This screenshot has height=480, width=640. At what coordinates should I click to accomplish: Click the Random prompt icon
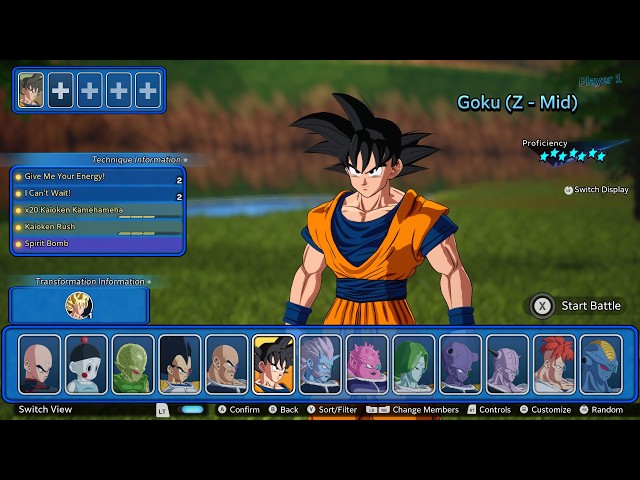coord(584,409)
